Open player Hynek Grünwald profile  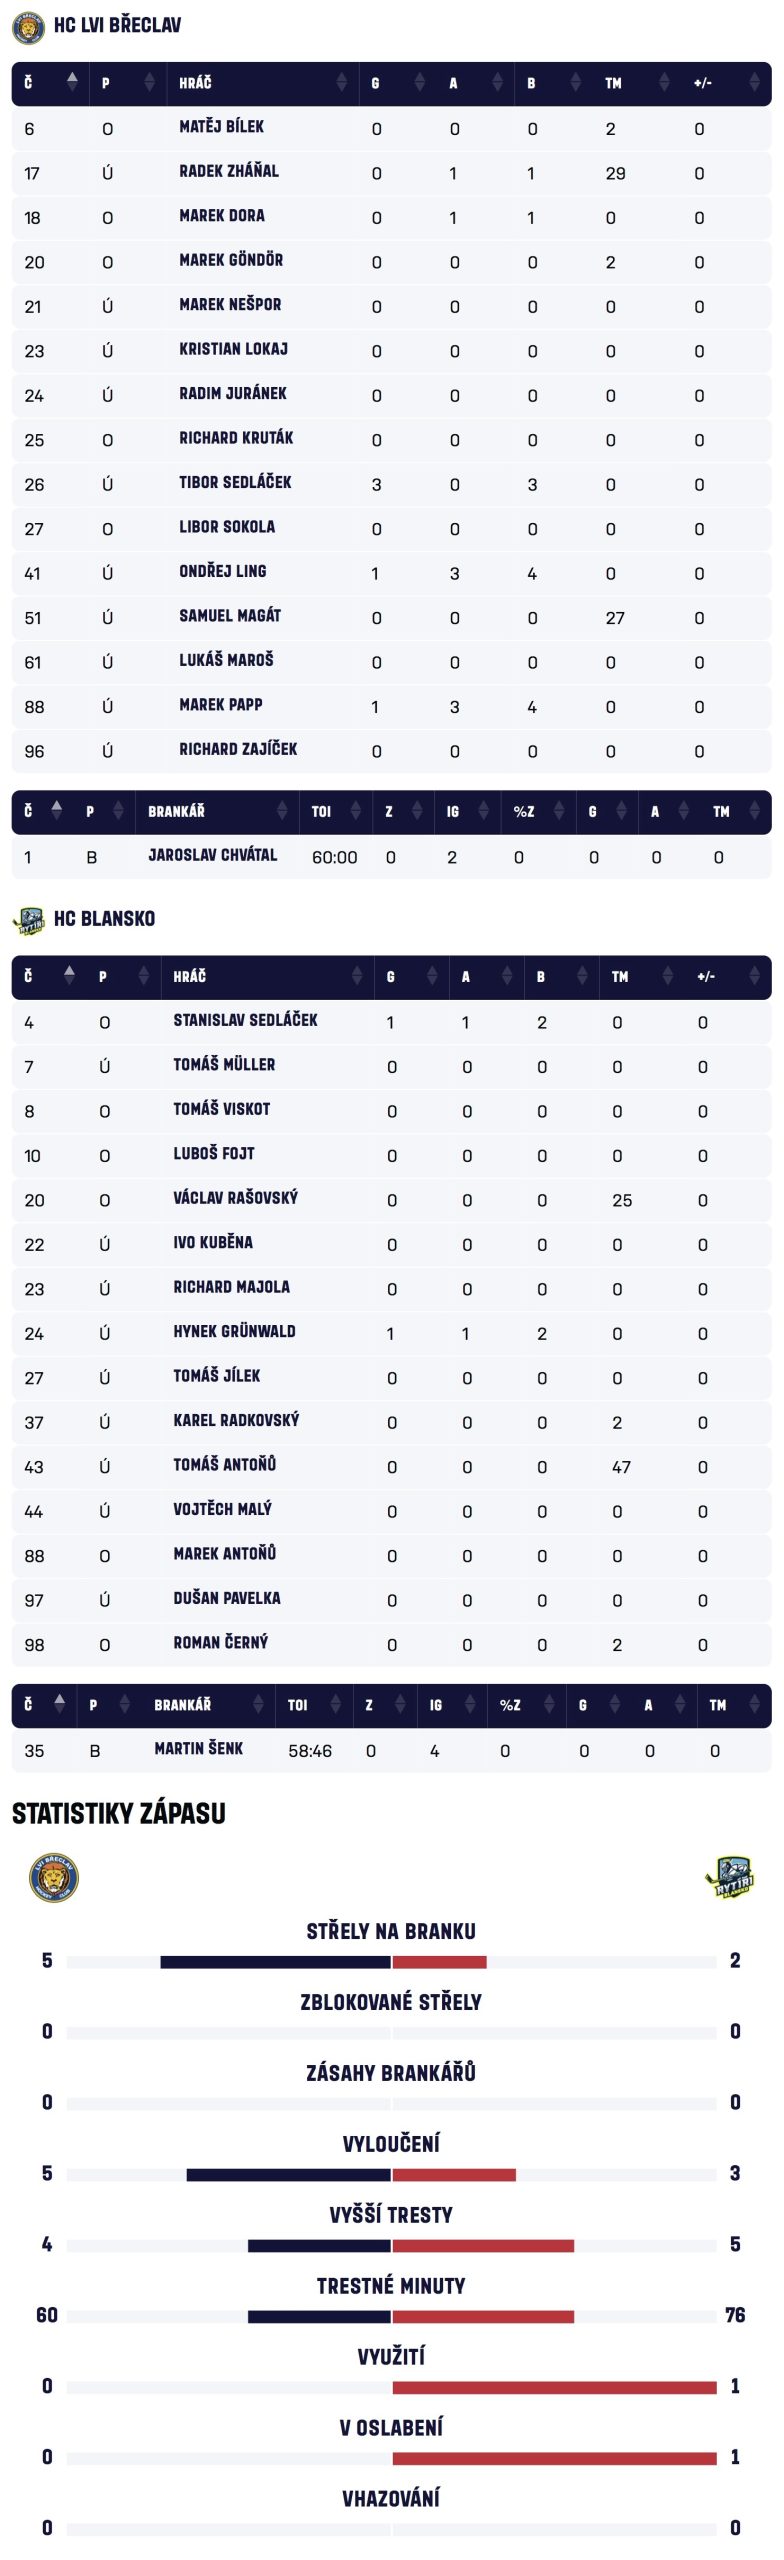click(x=234, y=1332)
